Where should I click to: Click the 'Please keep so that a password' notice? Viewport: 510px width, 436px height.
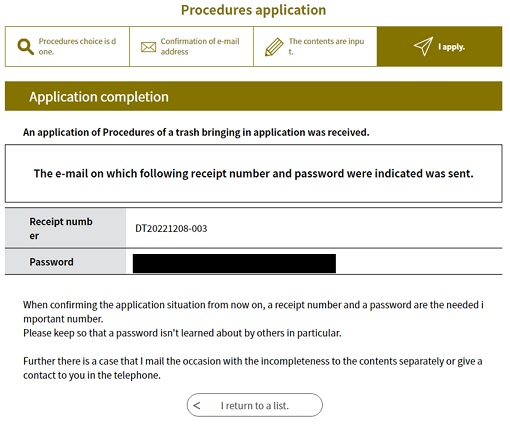pos(182,333)
